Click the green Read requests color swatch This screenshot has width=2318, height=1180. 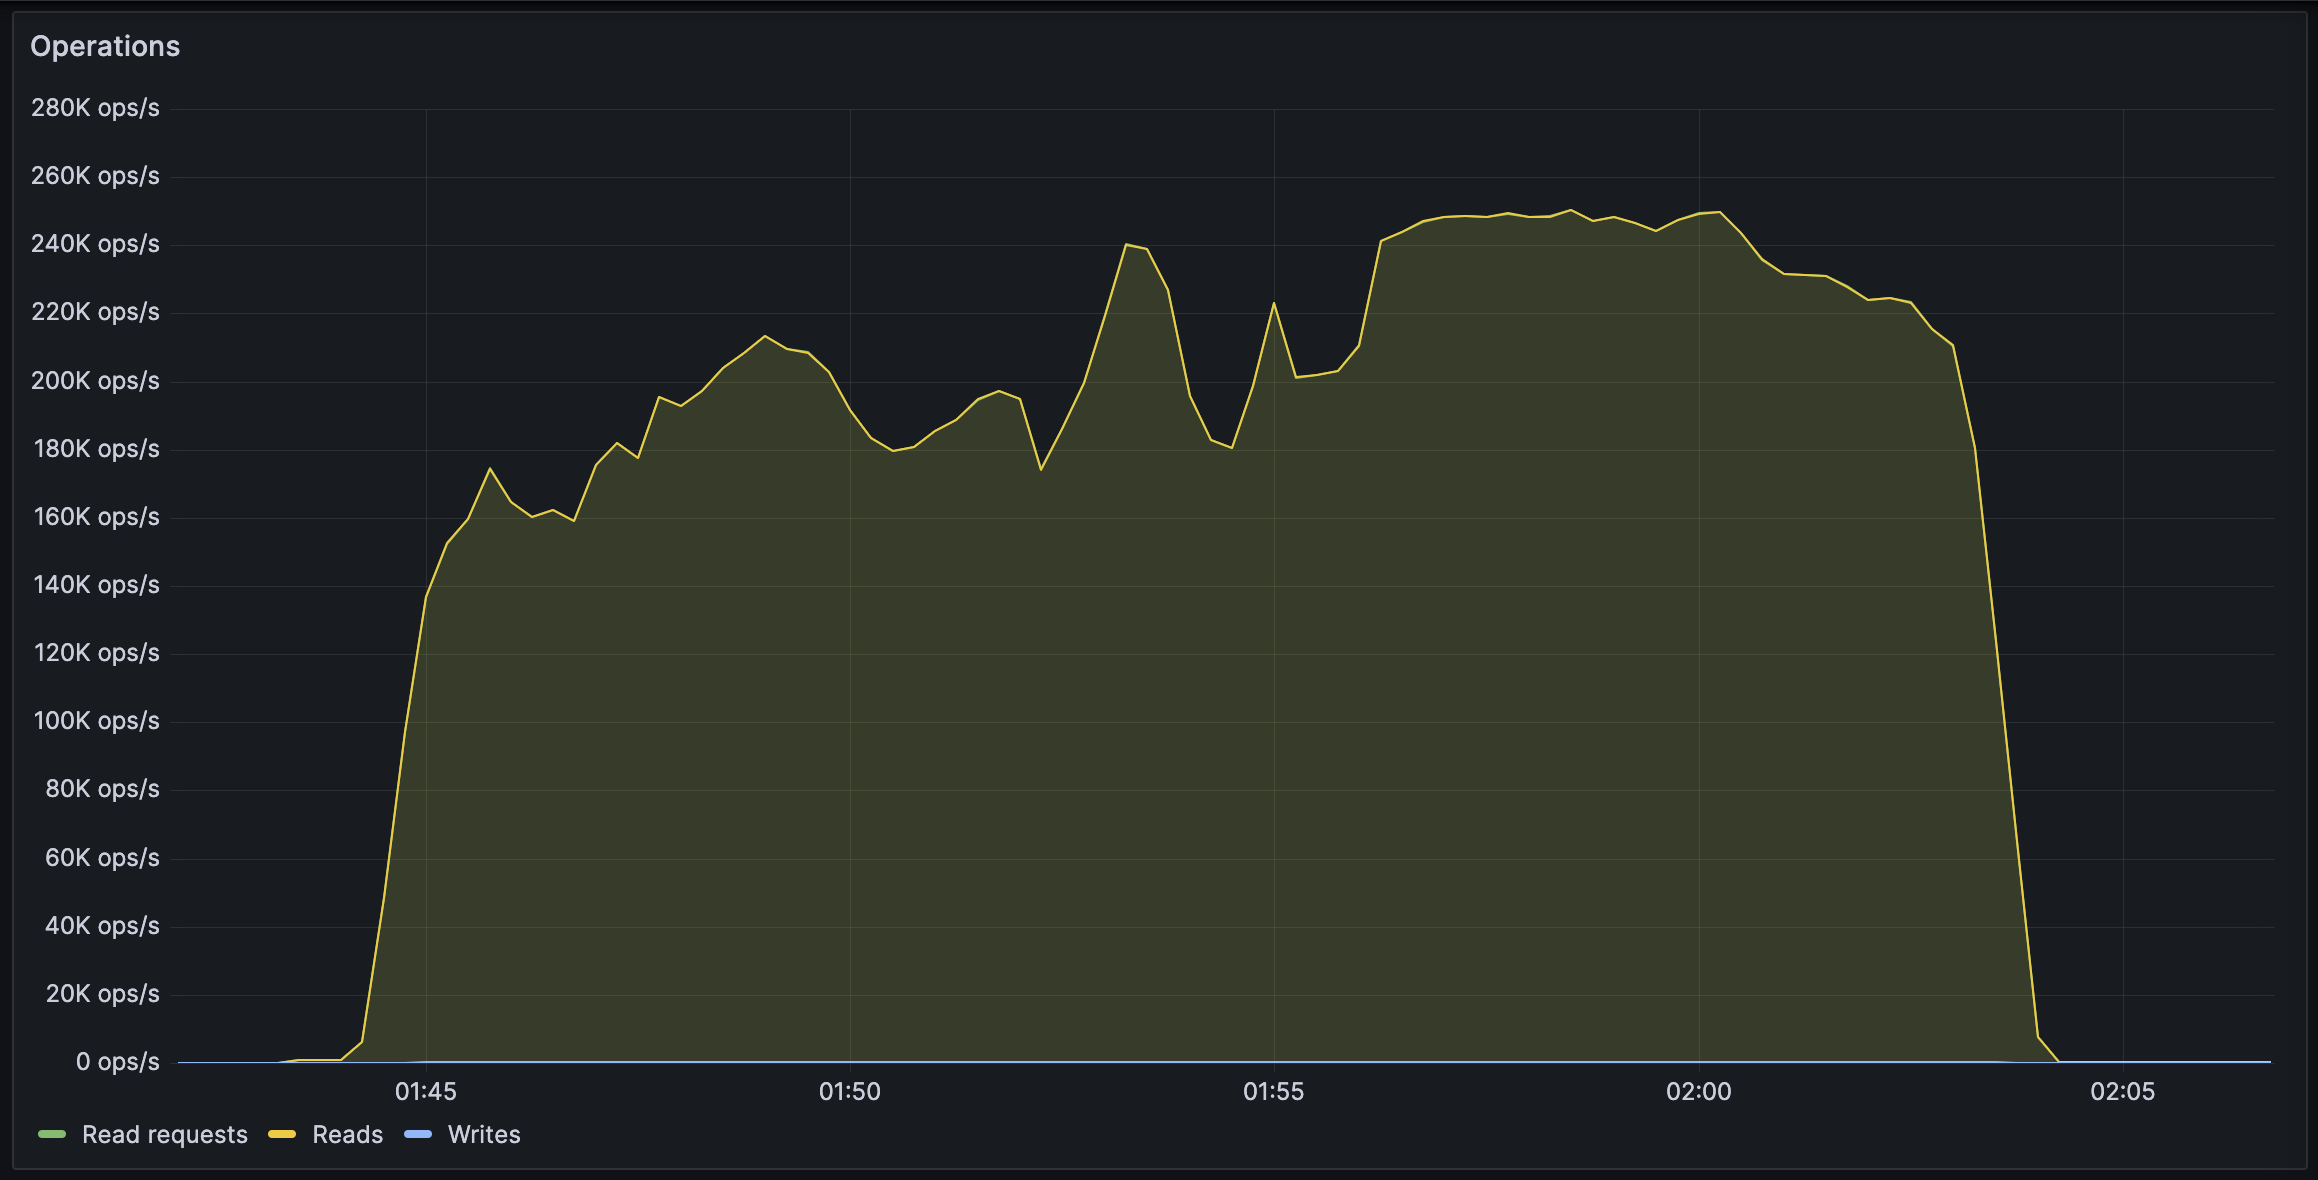pos(52,1134)
